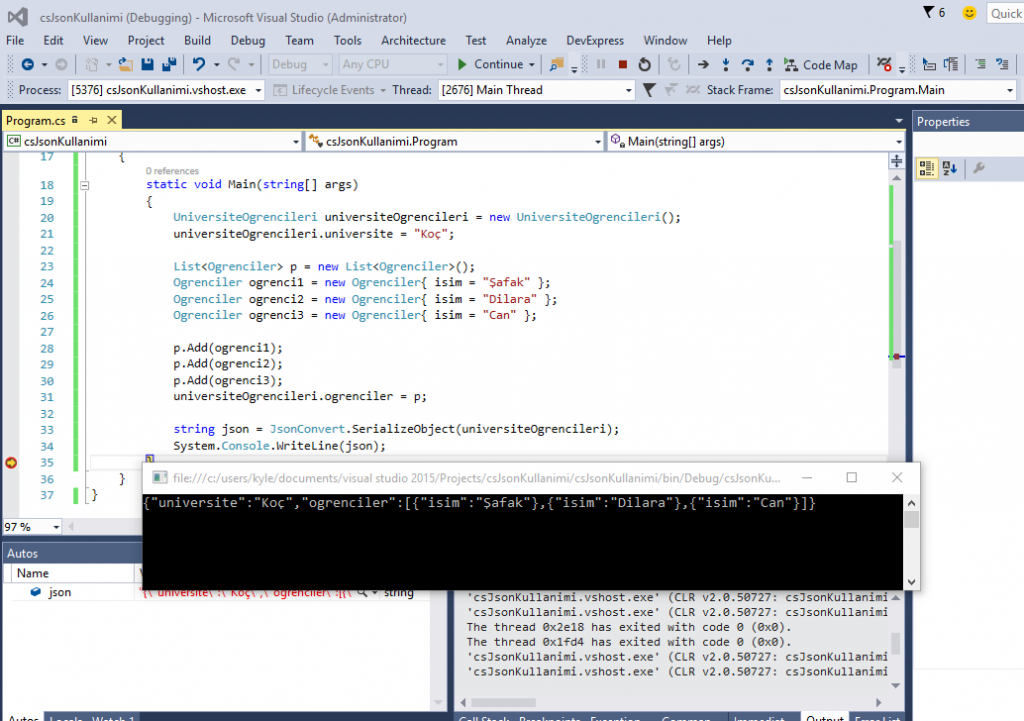This screenshot has width=1024, height=721.
Task: Click the Find in Files icon
Action: 556,64
